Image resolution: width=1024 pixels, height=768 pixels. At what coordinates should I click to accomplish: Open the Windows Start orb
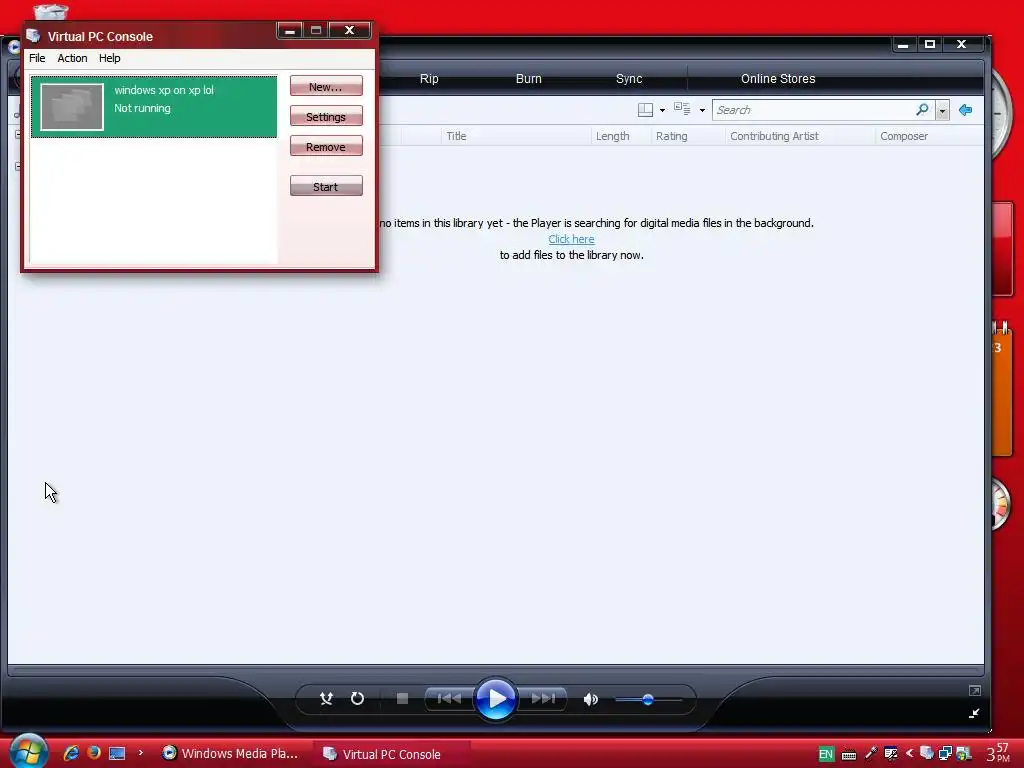tap(28, 752)
